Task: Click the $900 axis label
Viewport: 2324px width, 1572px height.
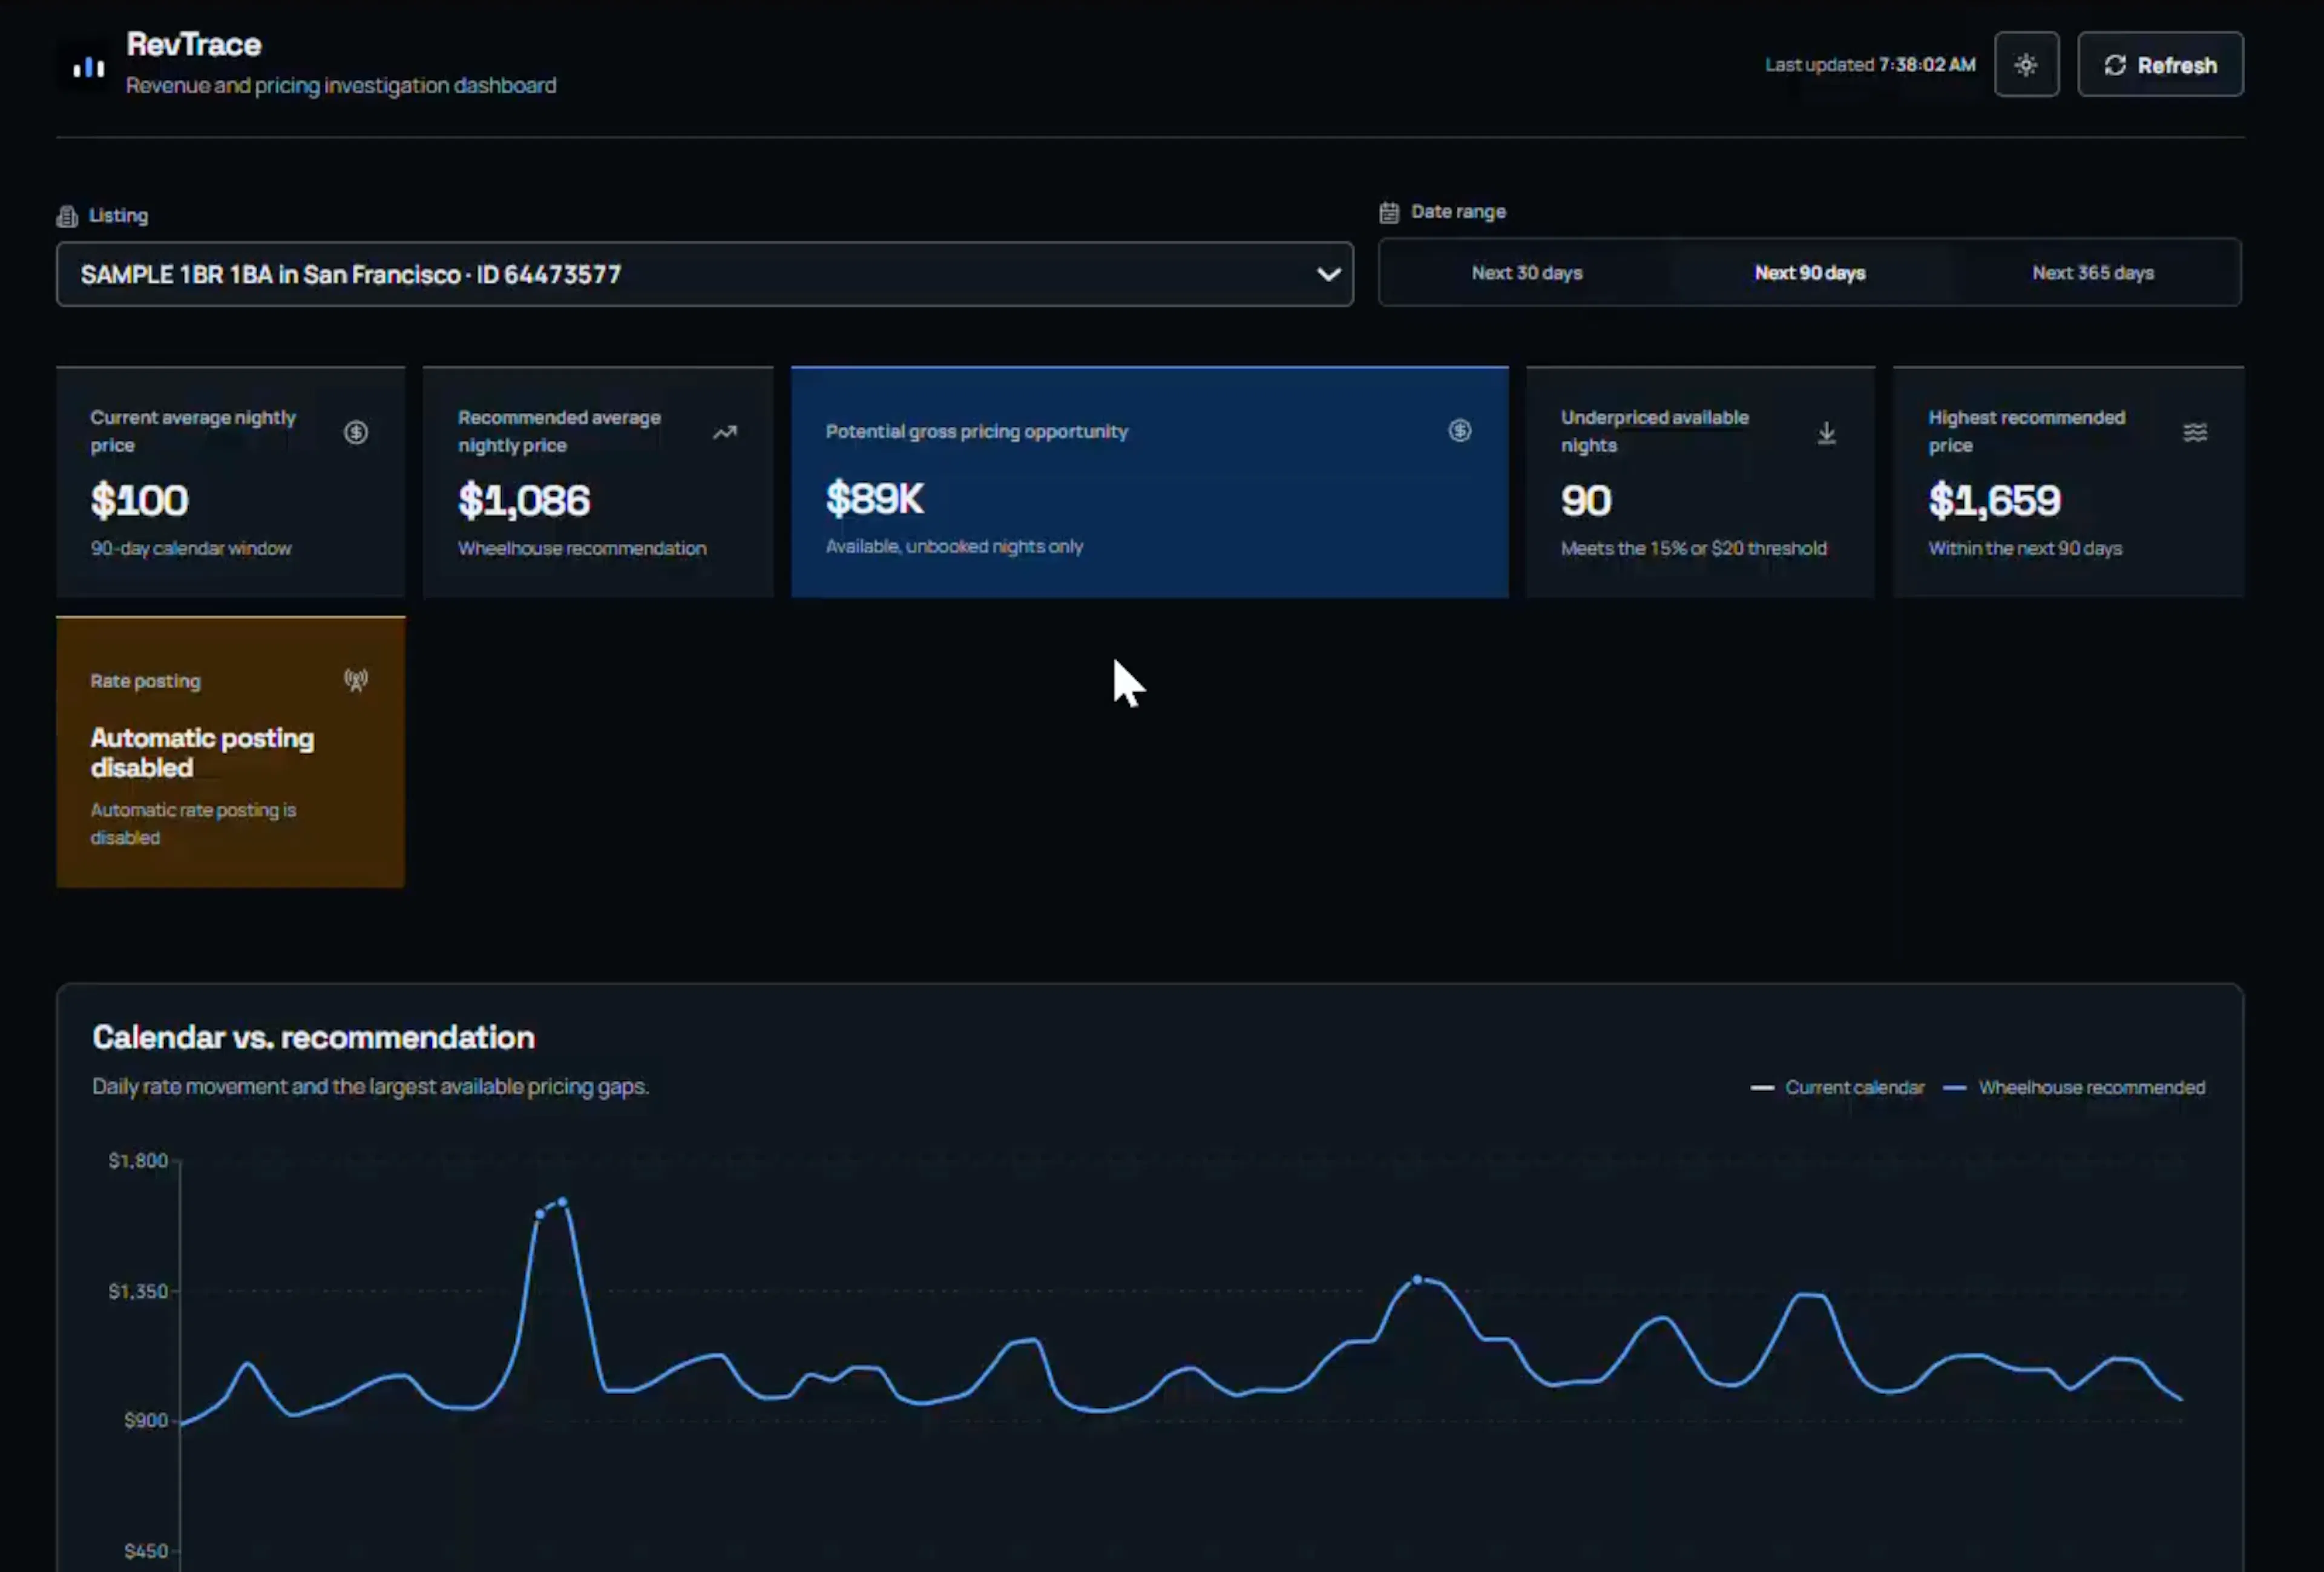Action: tap(145, 1420)
